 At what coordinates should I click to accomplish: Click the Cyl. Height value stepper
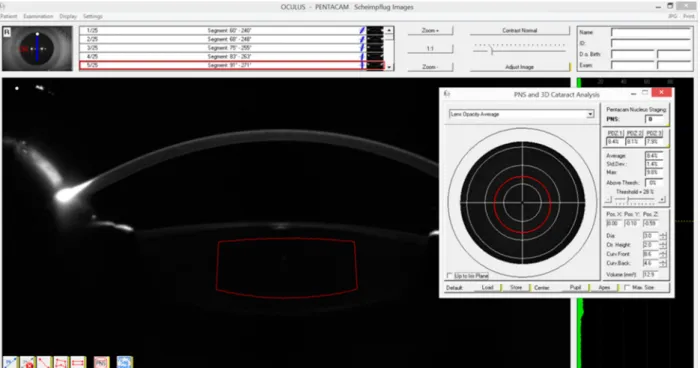tap(663, 245)
